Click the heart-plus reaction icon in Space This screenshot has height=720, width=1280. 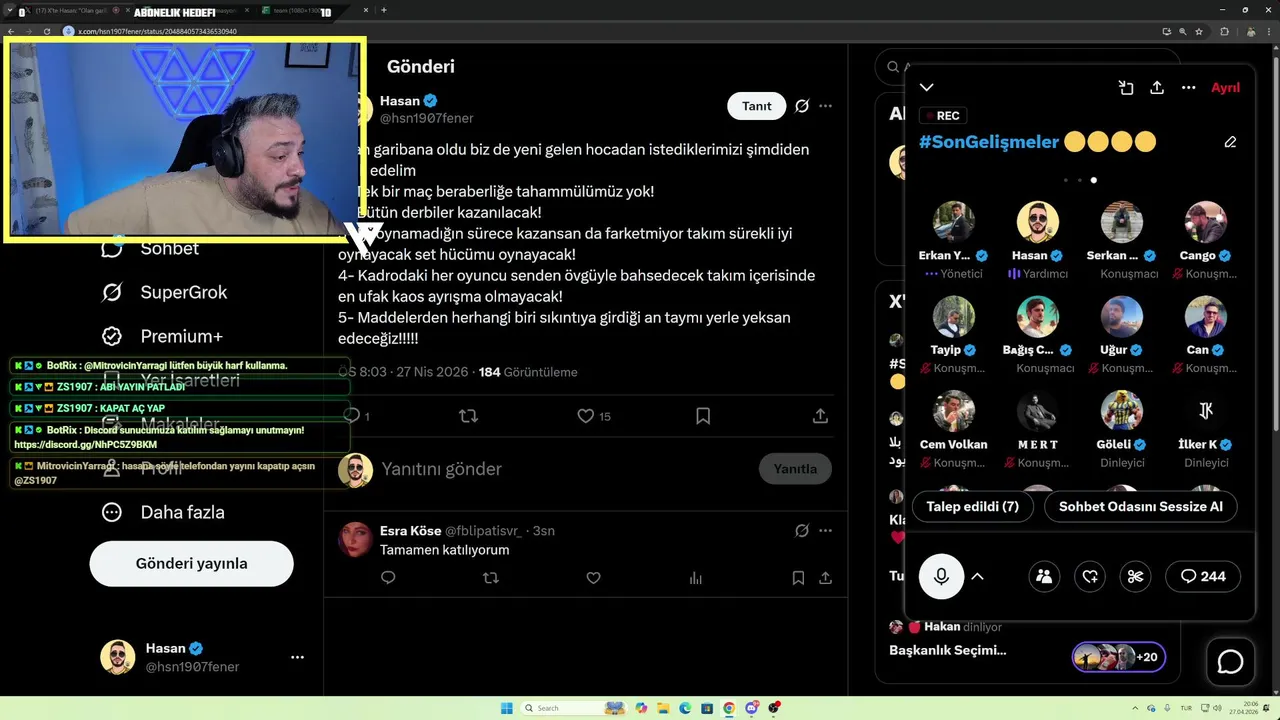point(1090,576)
